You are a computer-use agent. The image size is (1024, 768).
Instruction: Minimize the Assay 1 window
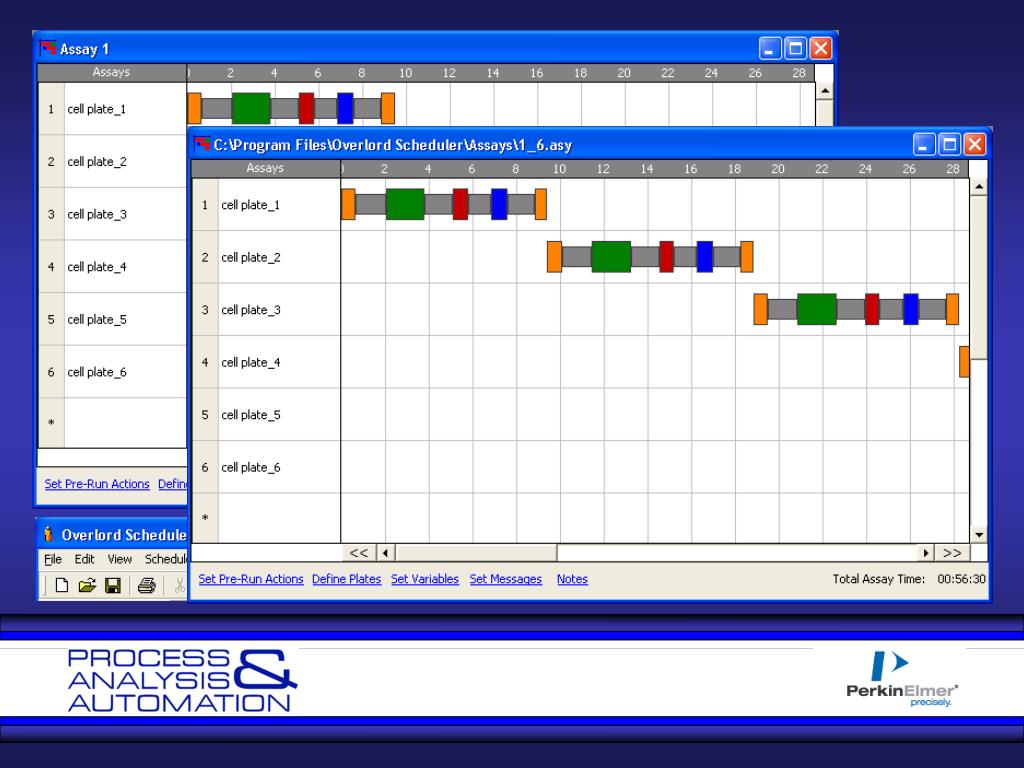point(770,48)
